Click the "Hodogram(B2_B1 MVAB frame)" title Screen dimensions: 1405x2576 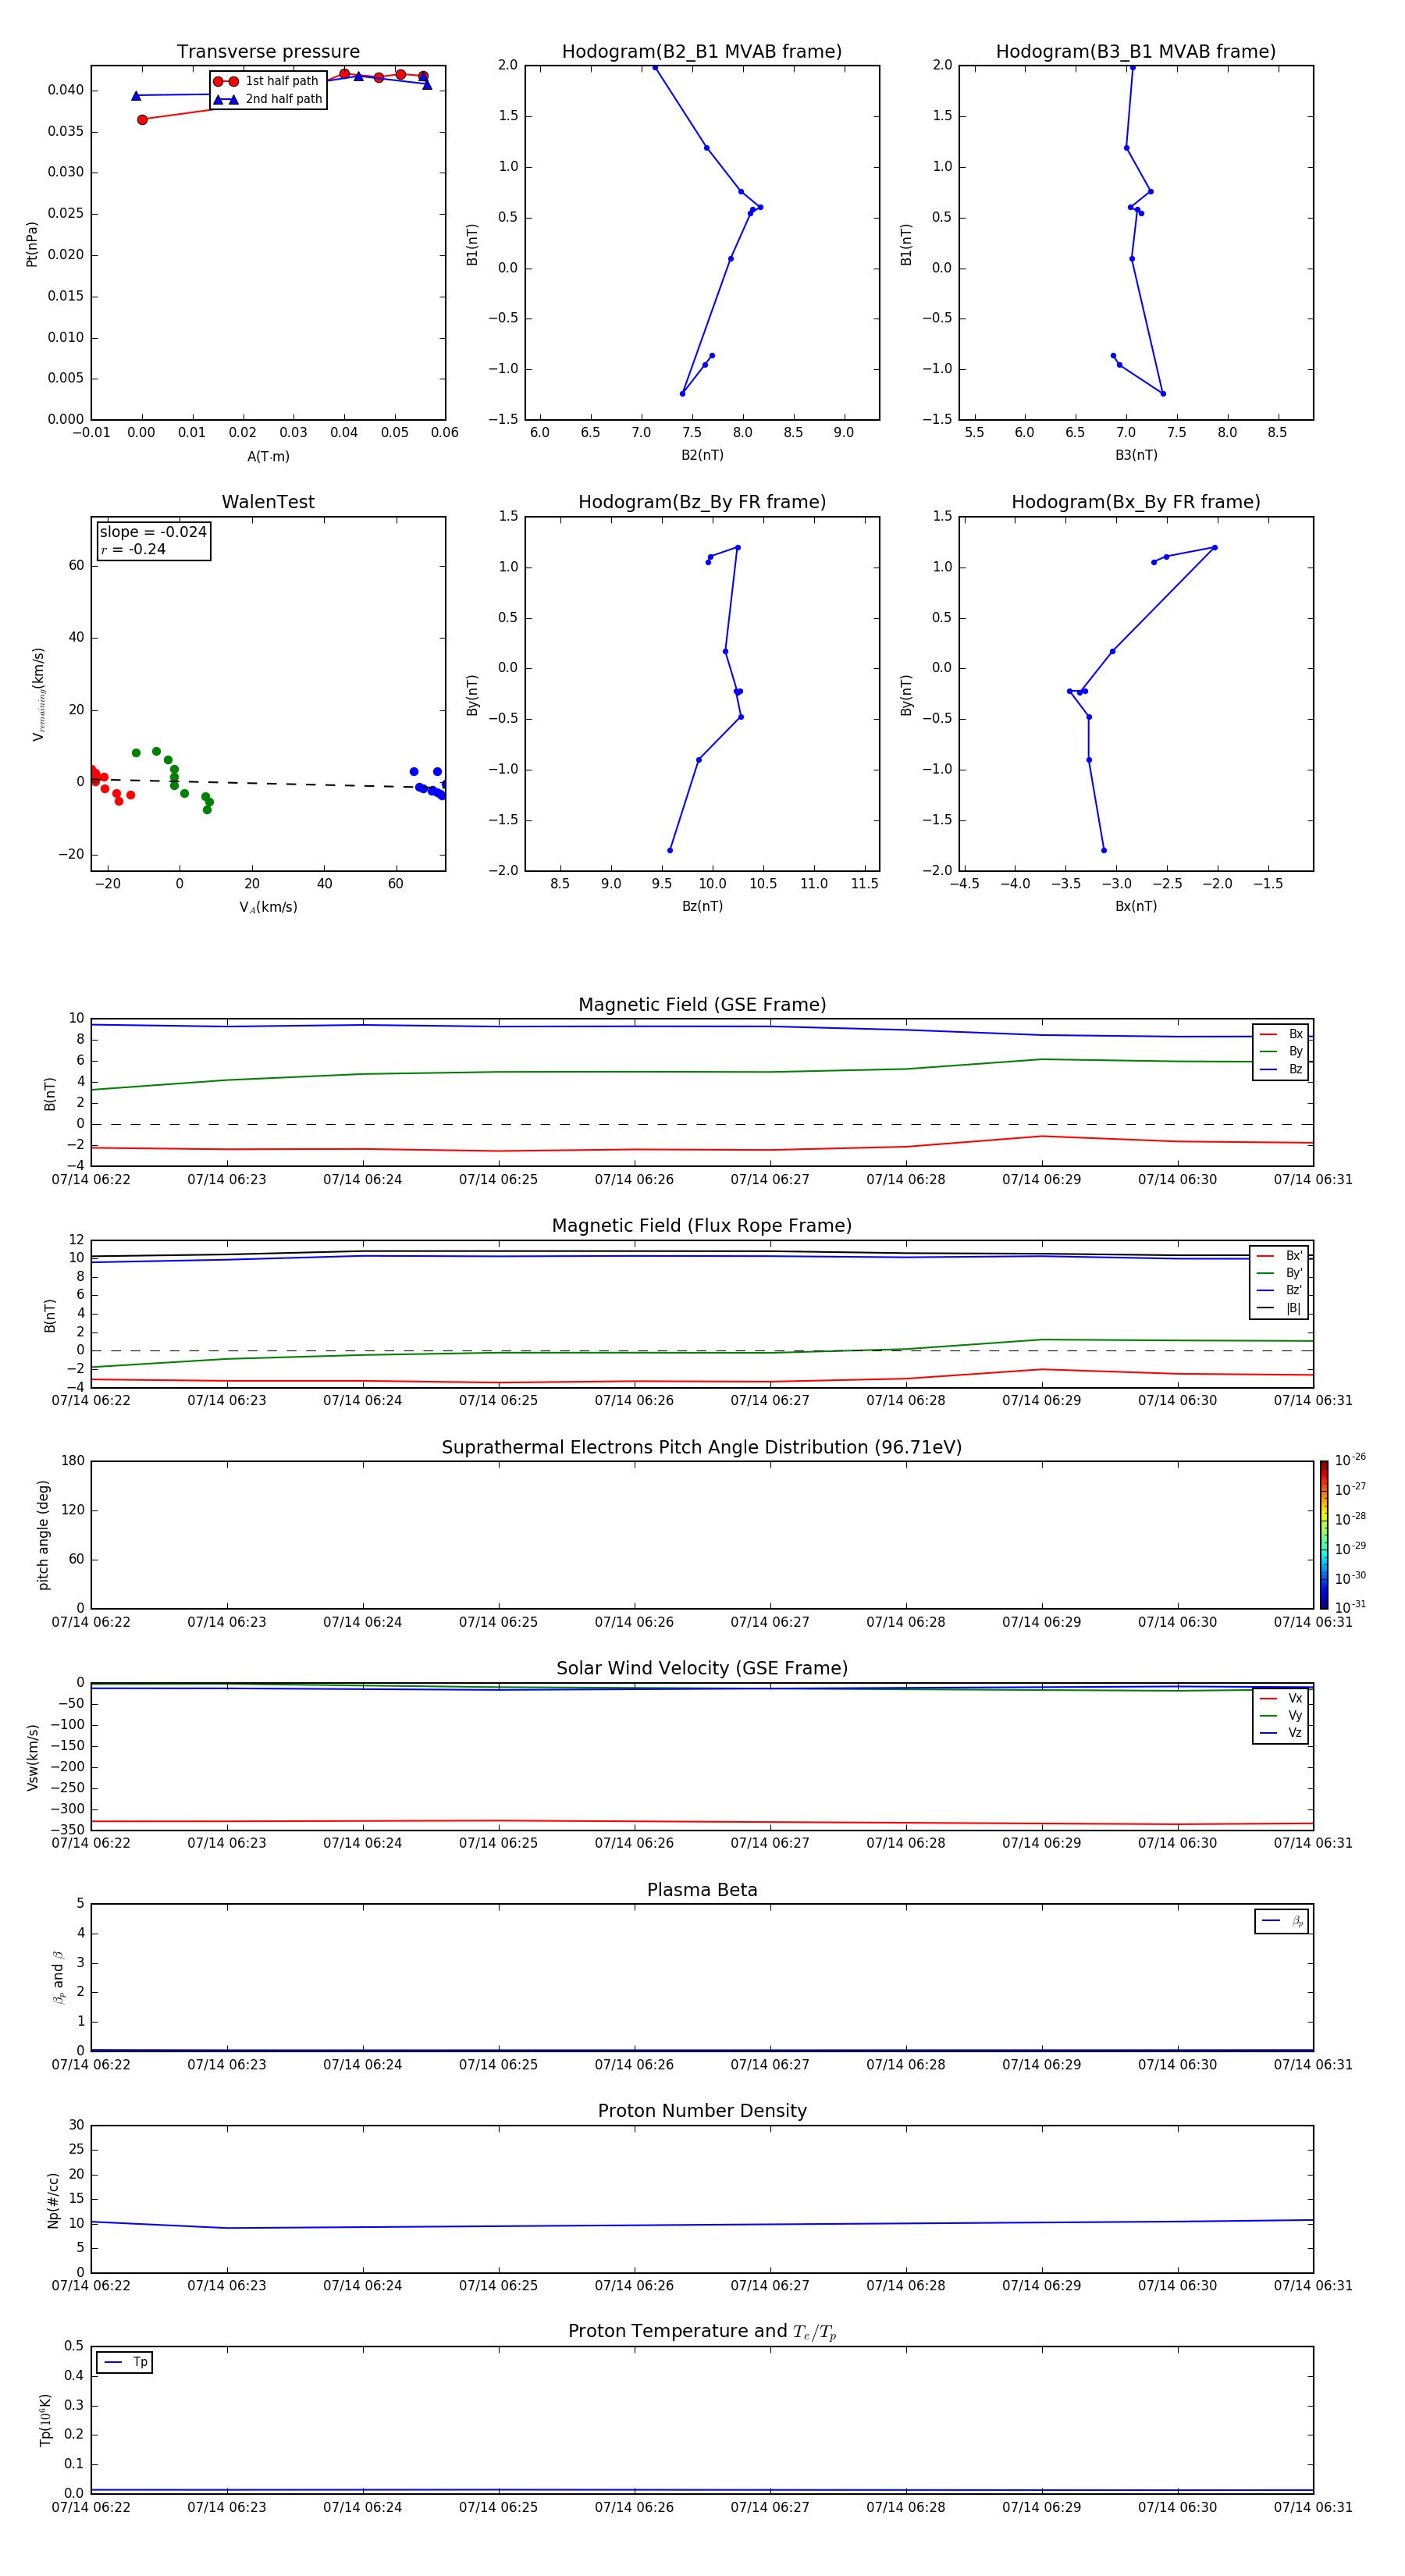[701, 52]
